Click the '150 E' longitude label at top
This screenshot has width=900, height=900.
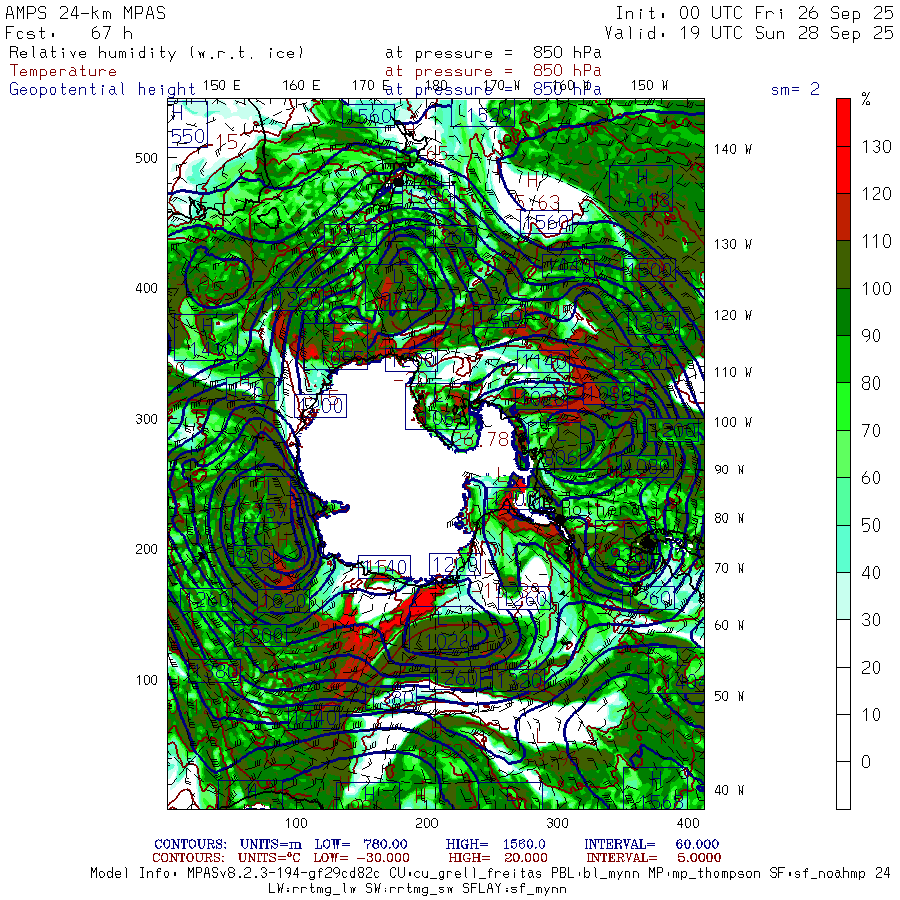[x=222, y=85]
